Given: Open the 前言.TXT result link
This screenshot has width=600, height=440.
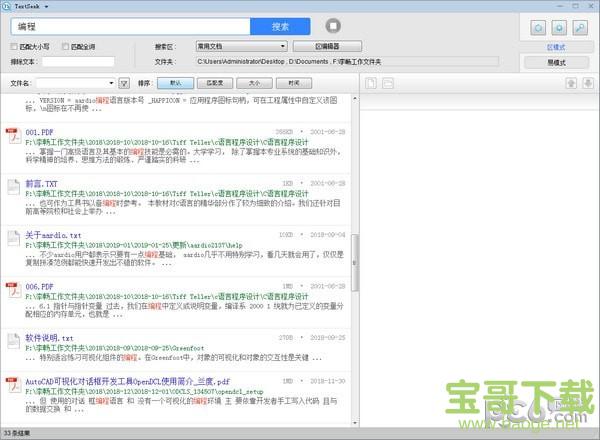Looking at the screenshot, I should coord(41,184).
